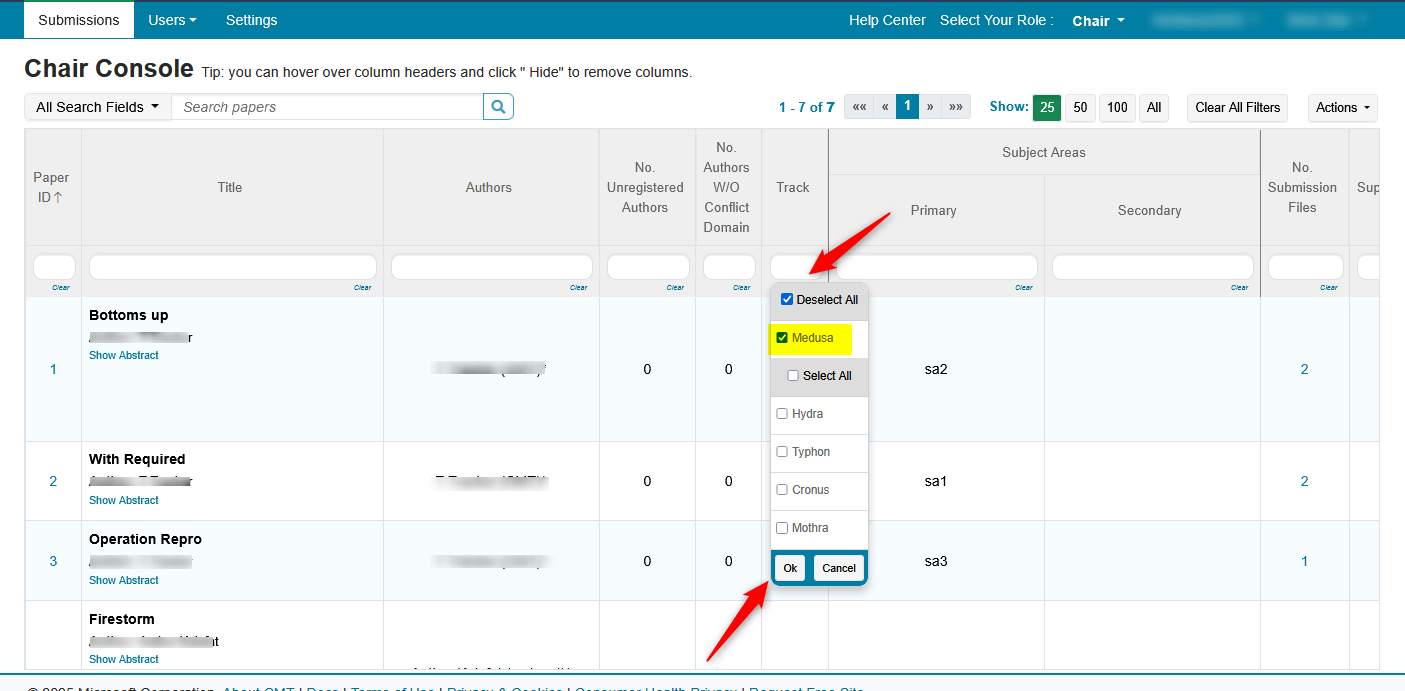1405x691 pixels.
Task: Enable the Cronus track checkbox
Action: pyautogui.click(x=782, y=490)
